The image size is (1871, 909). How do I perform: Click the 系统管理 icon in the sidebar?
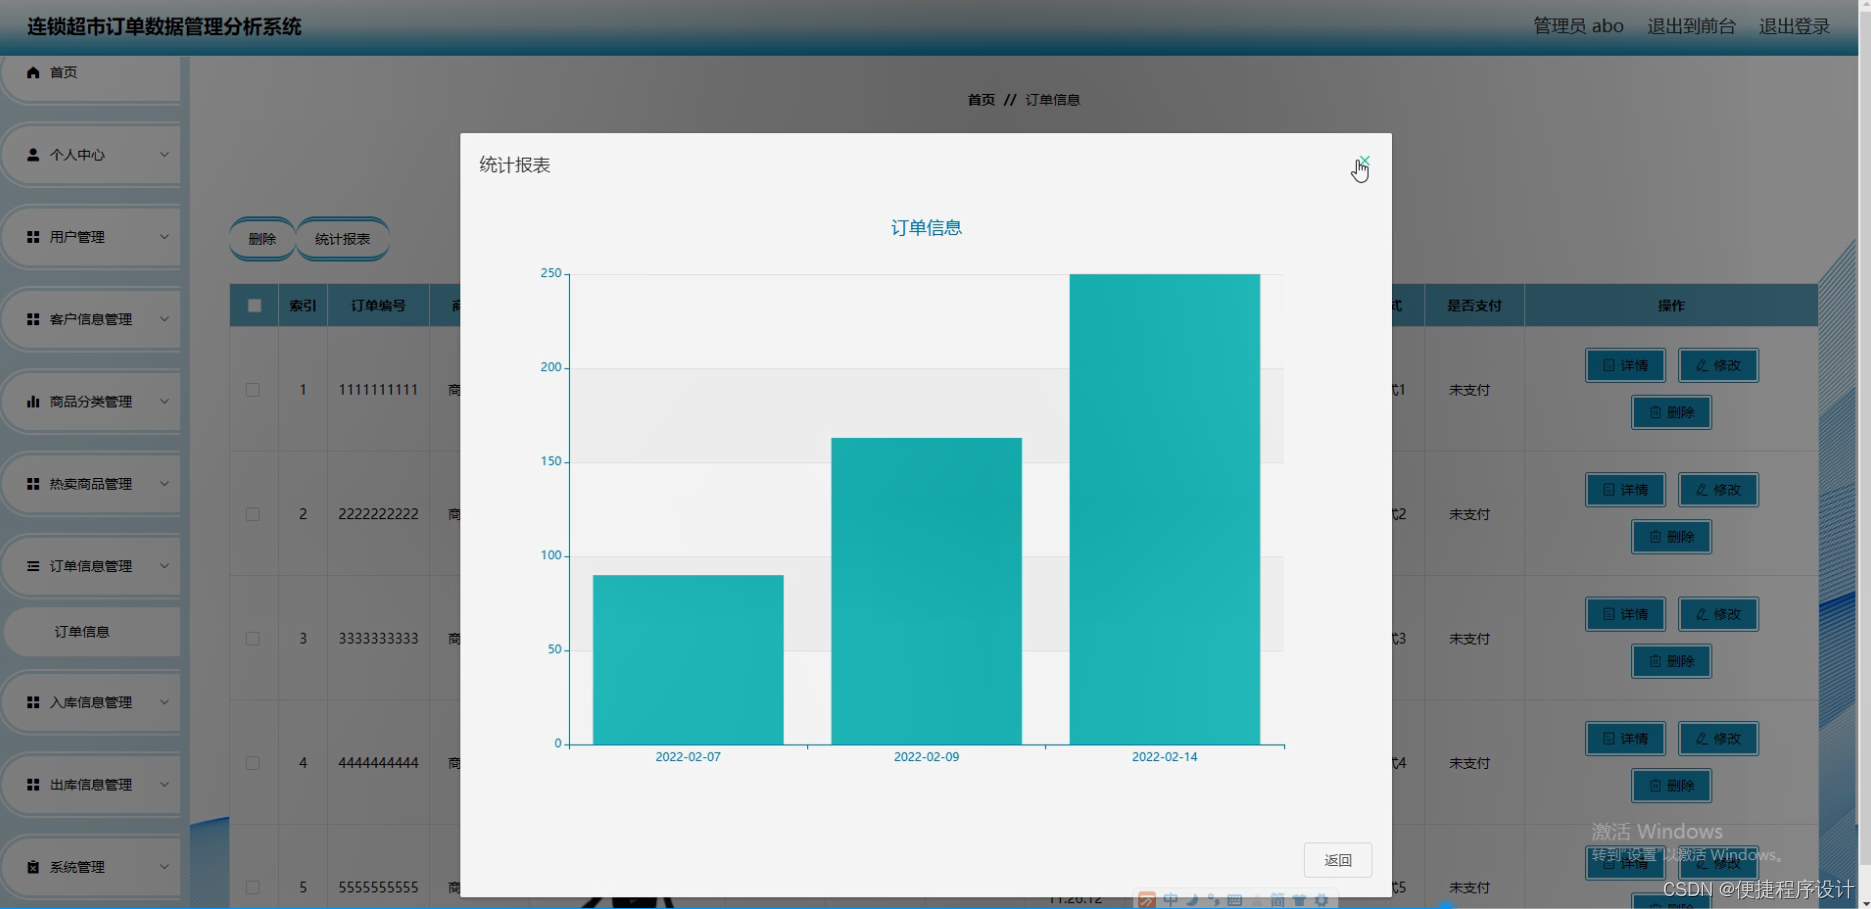coord(29,866)
